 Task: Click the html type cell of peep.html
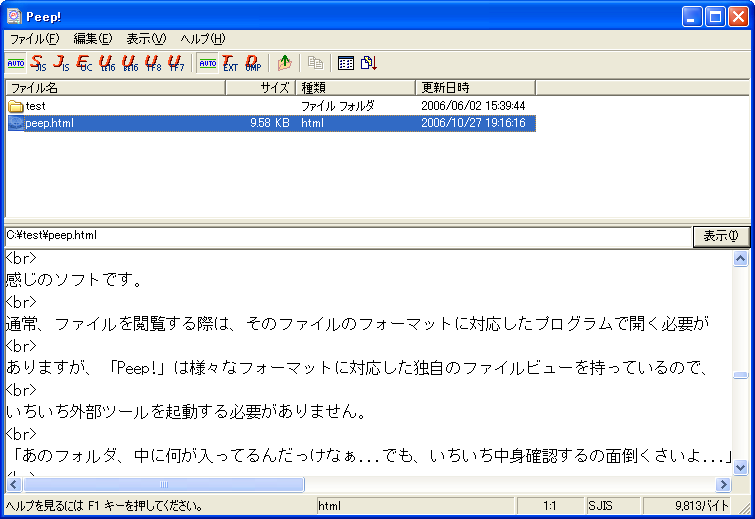312,123
